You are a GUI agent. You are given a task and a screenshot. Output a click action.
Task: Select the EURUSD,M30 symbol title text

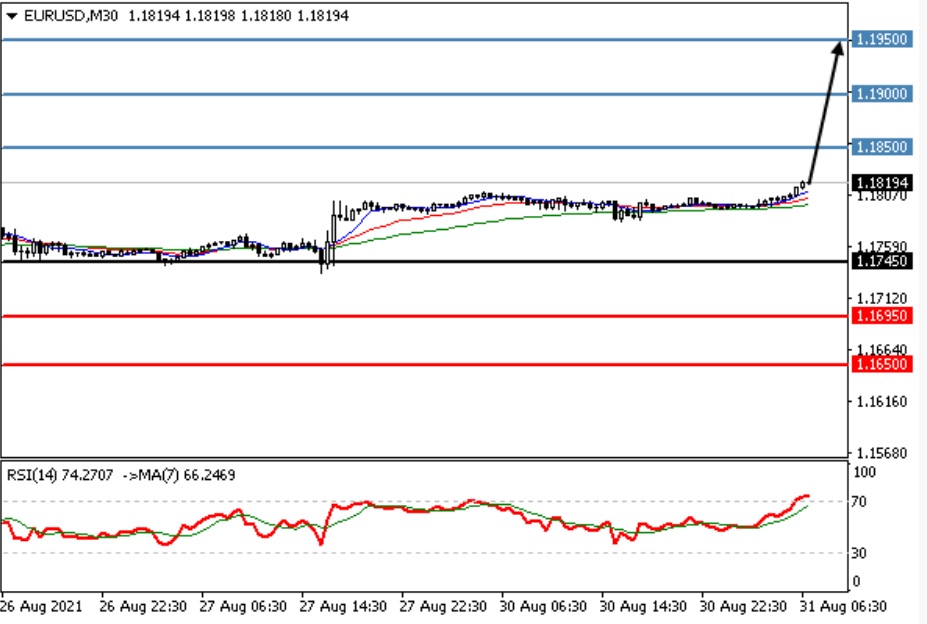[x=70, y=16]
